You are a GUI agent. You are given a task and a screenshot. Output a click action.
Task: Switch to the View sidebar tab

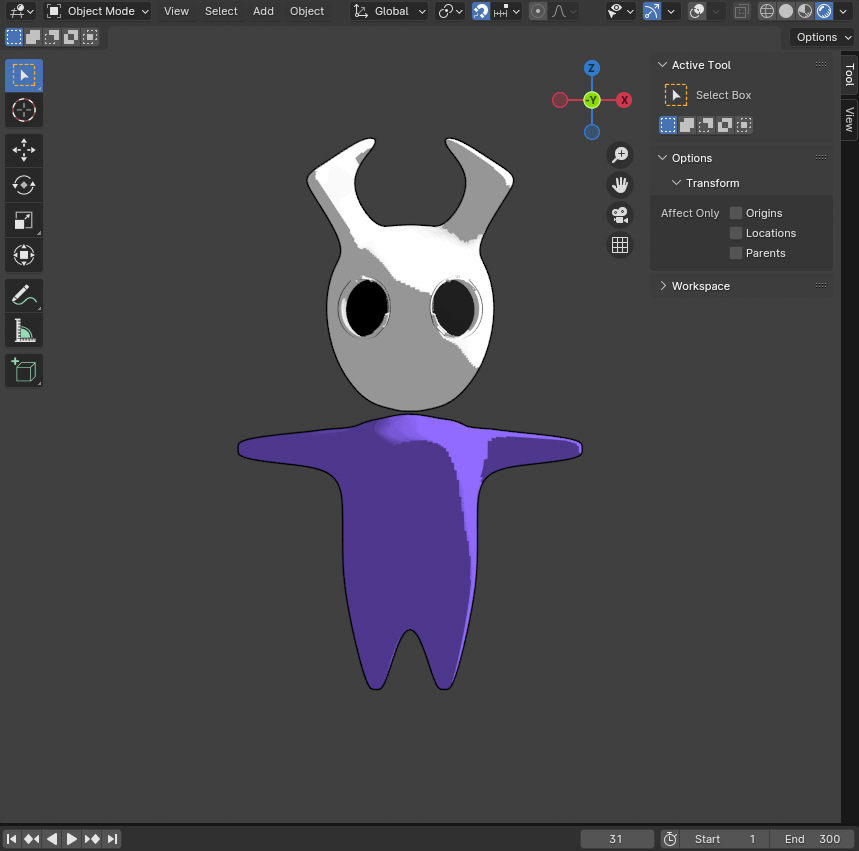coord(849,119)
